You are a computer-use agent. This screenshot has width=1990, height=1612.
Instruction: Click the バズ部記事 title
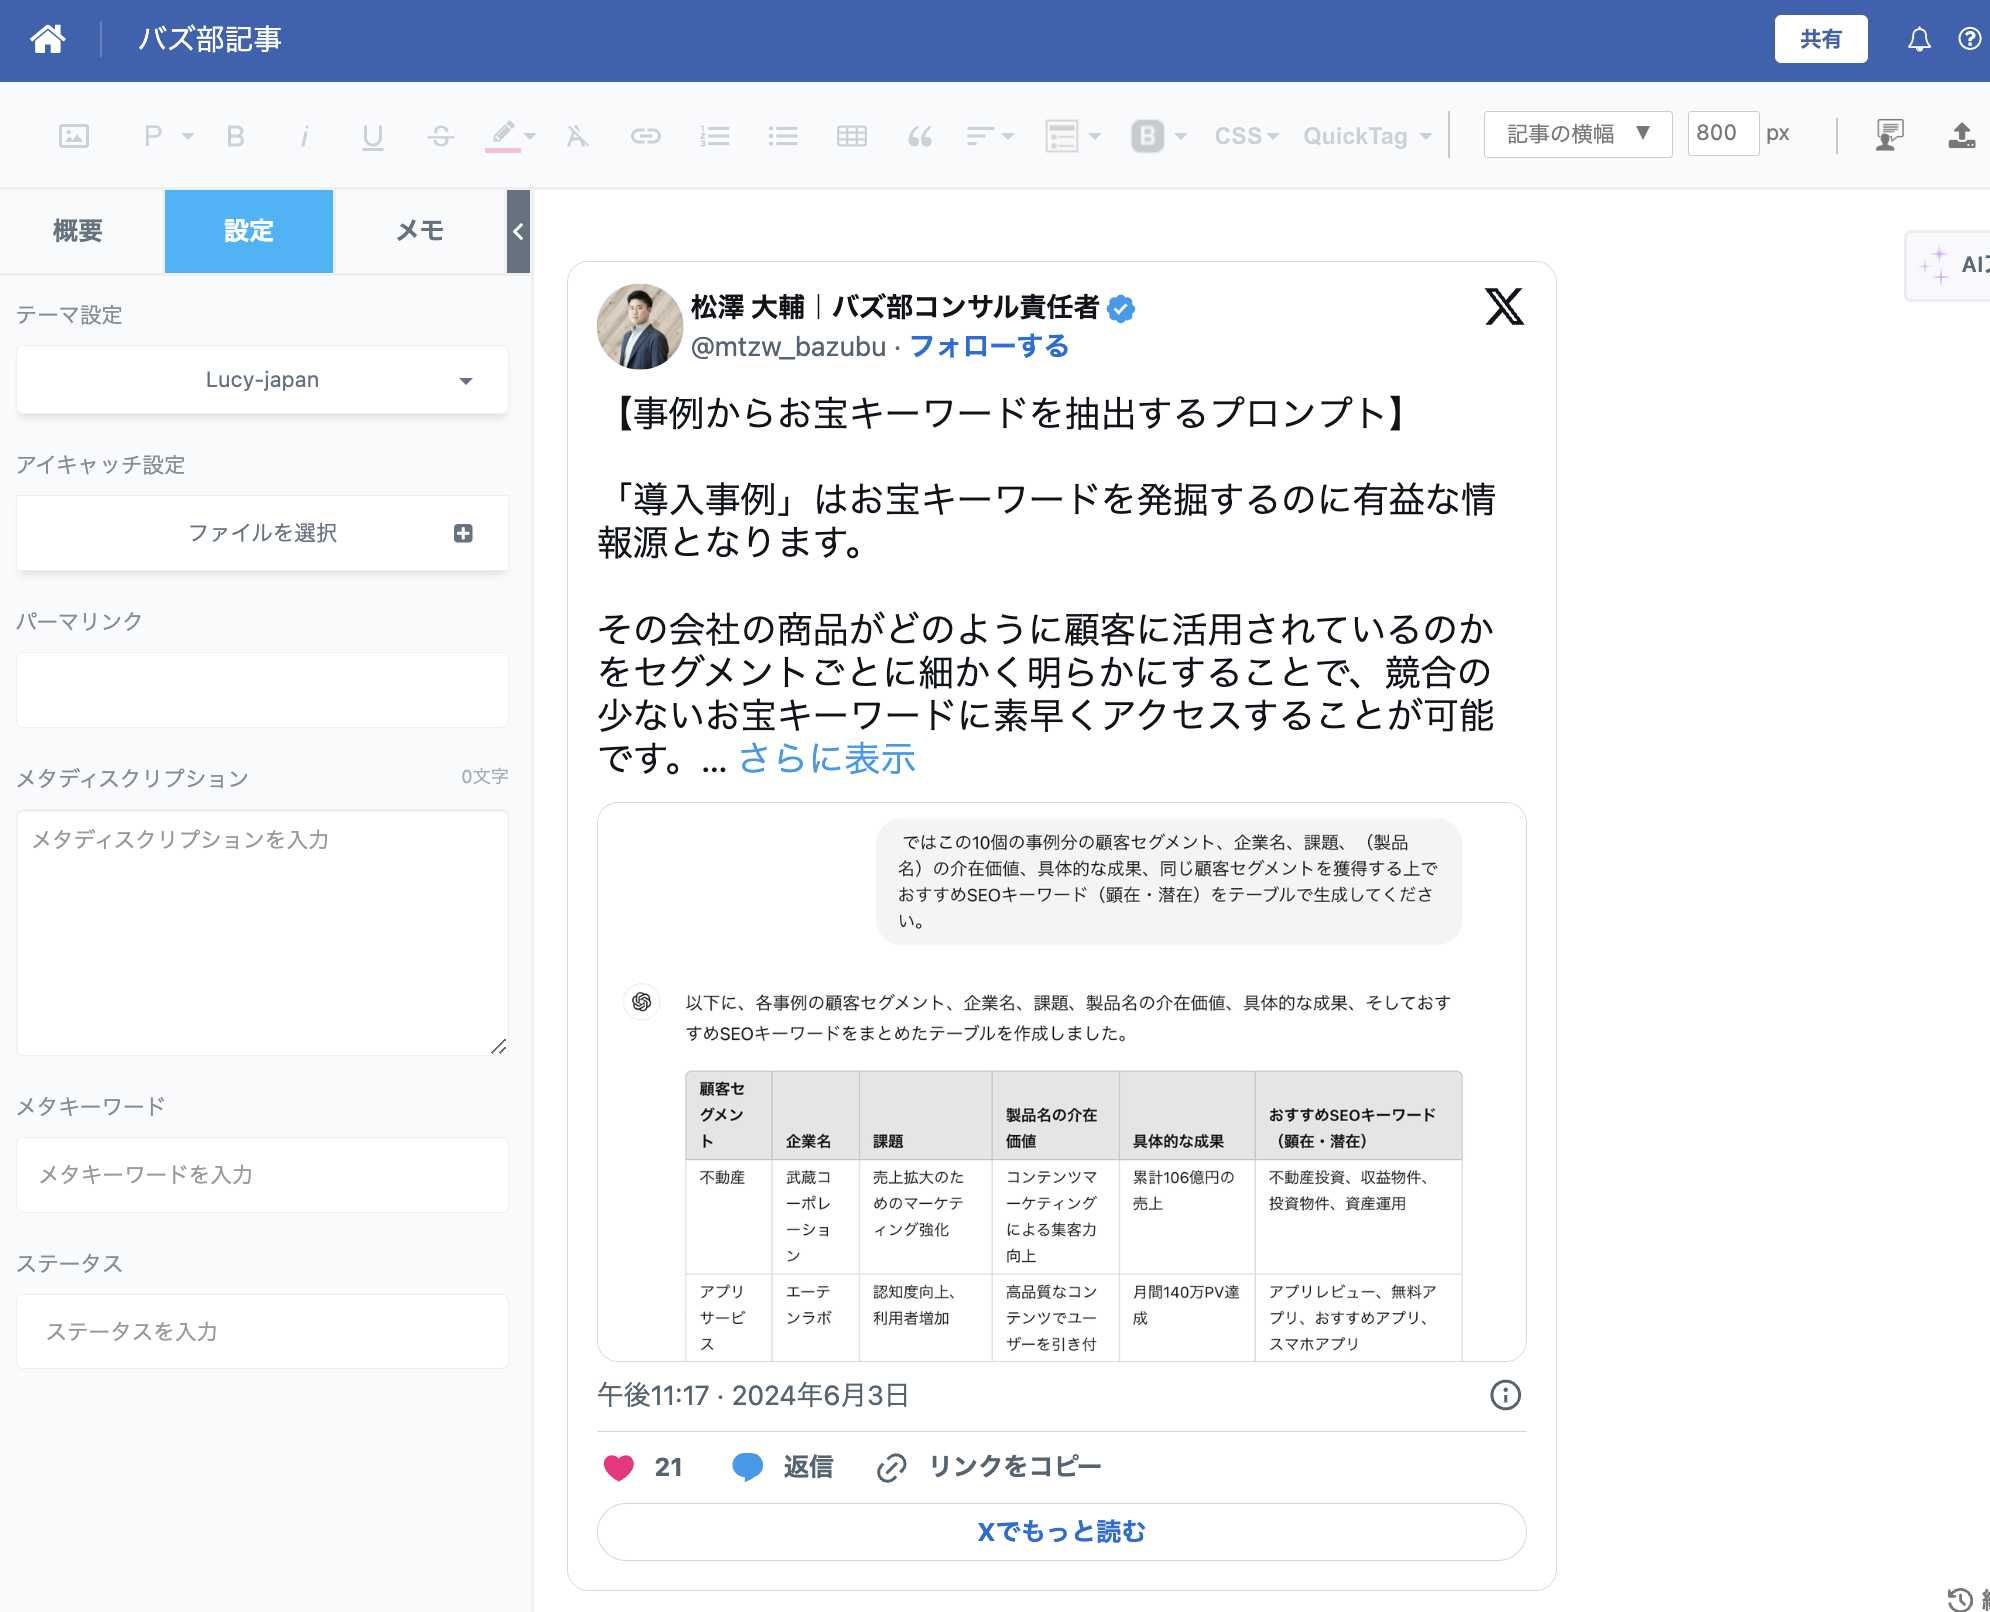(209, 39)
